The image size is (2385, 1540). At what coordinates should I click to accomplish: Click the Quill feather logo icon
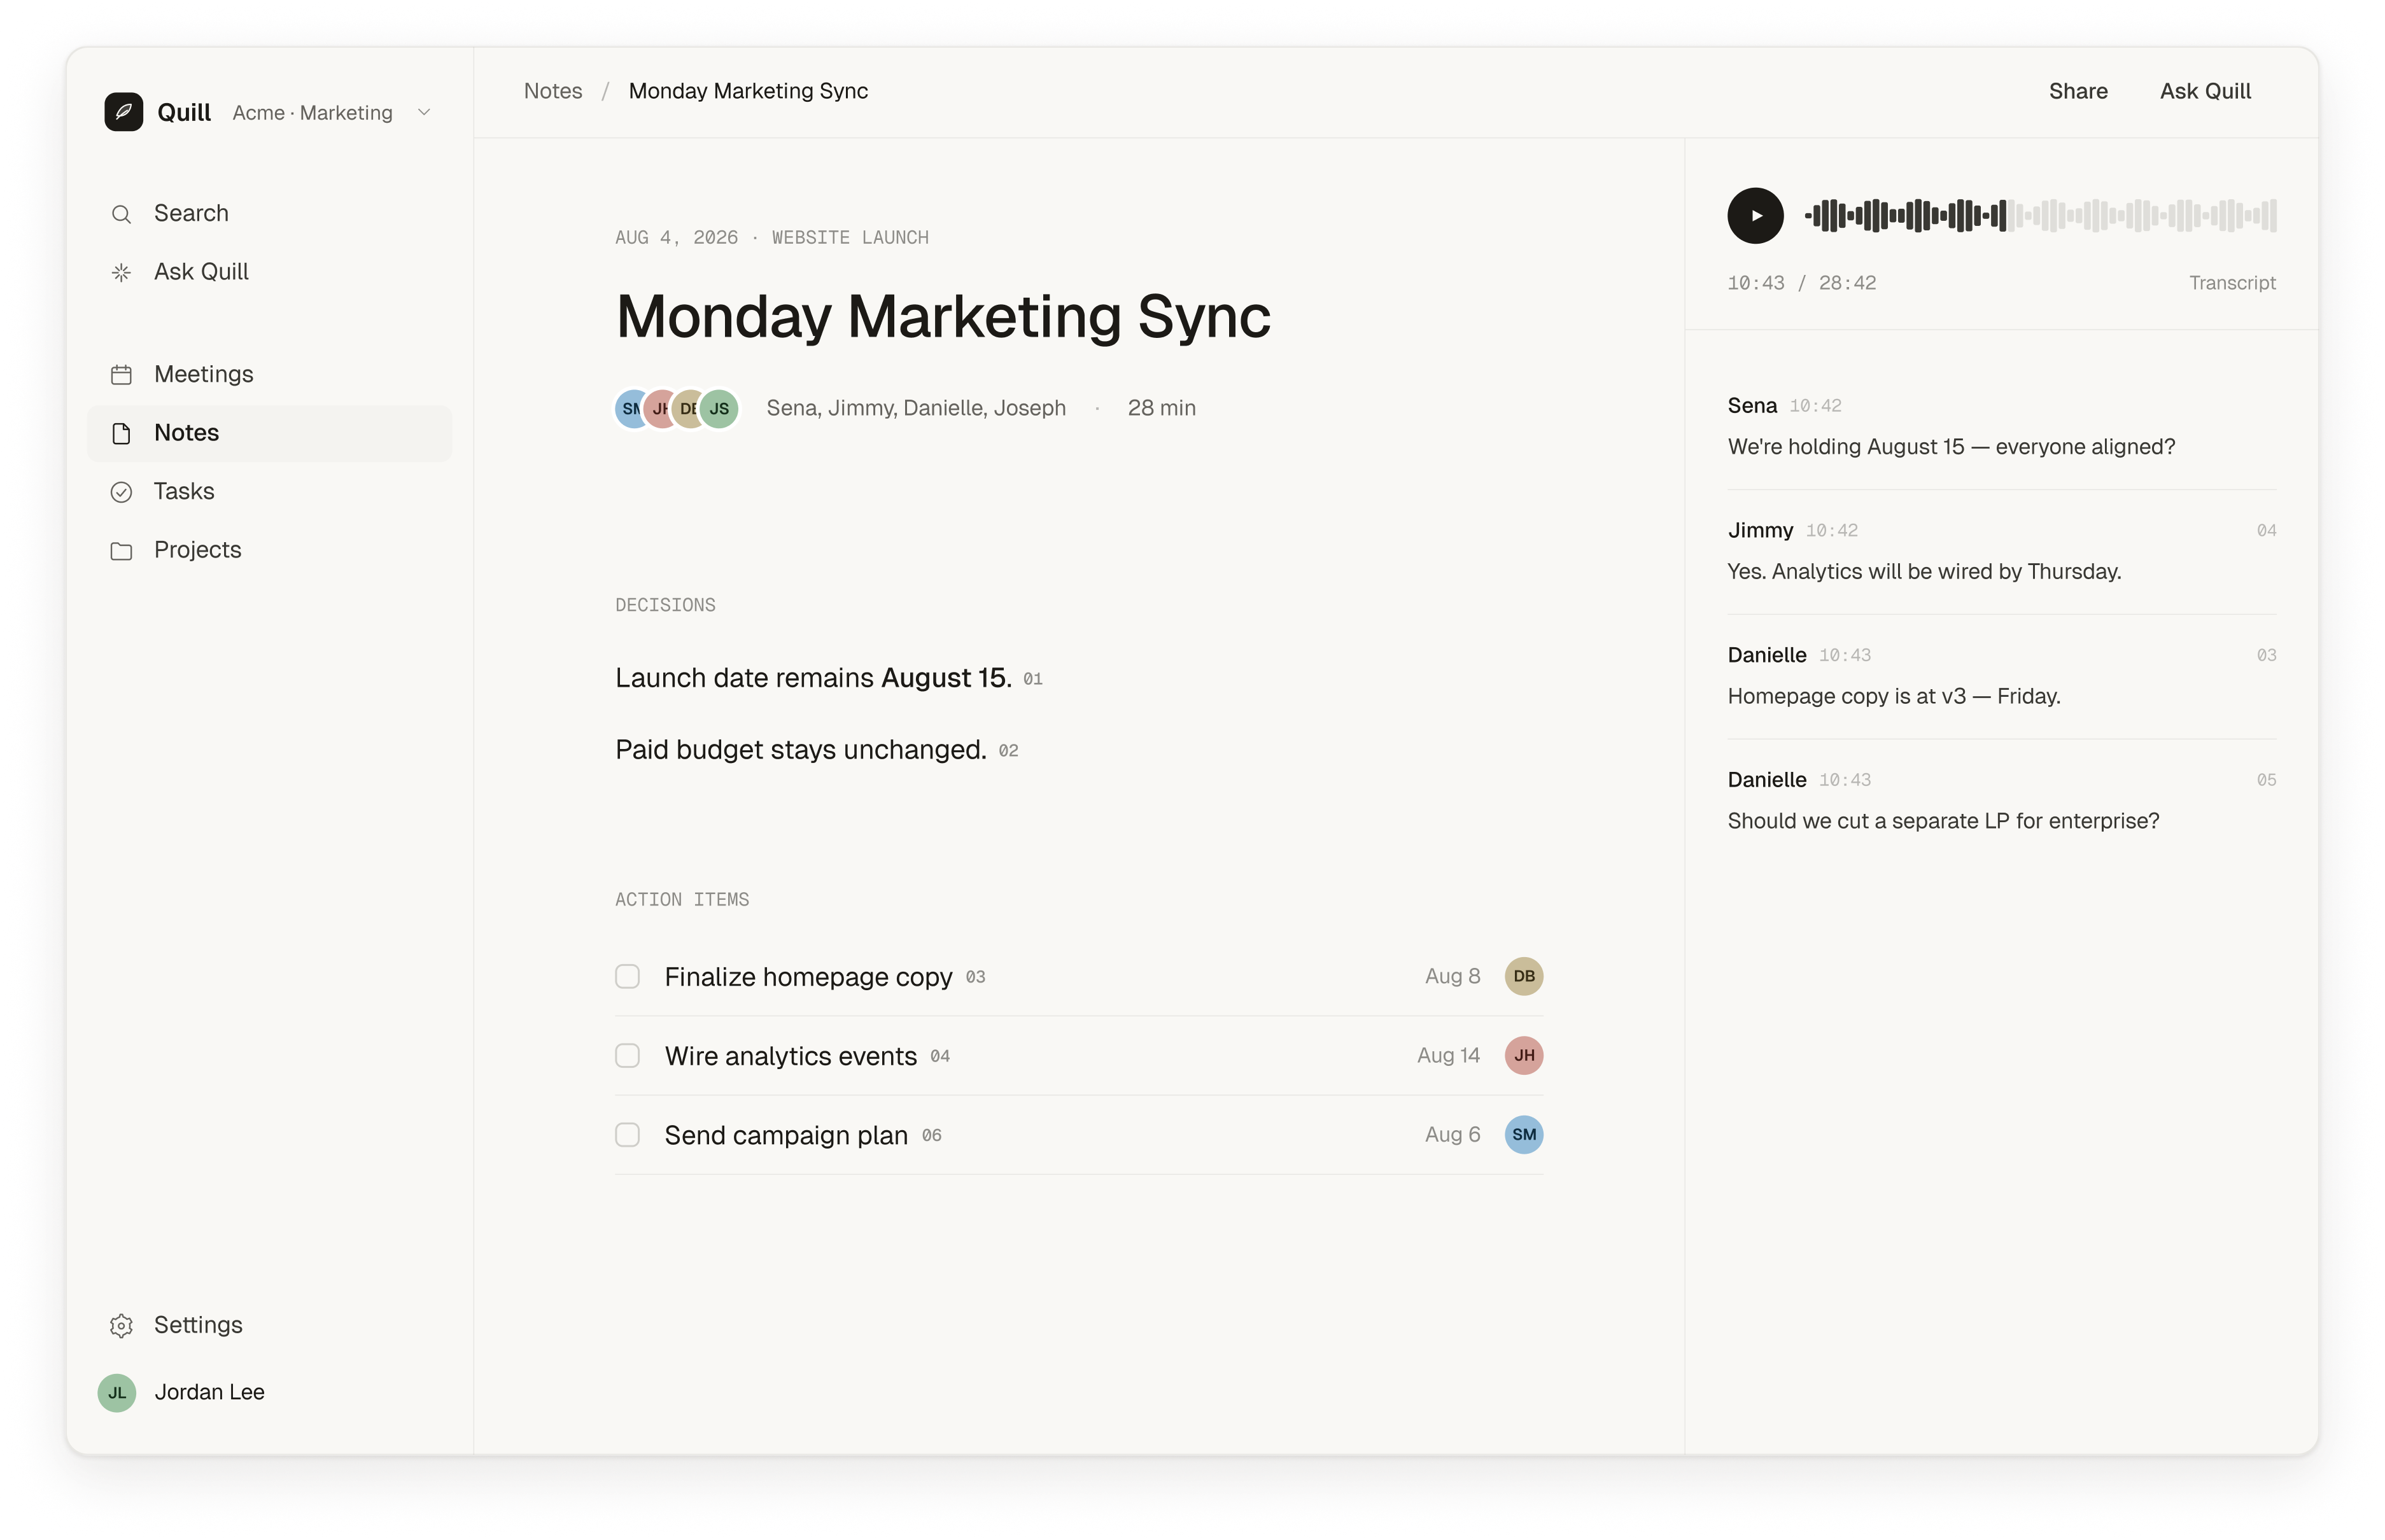(x=123, y=112)
